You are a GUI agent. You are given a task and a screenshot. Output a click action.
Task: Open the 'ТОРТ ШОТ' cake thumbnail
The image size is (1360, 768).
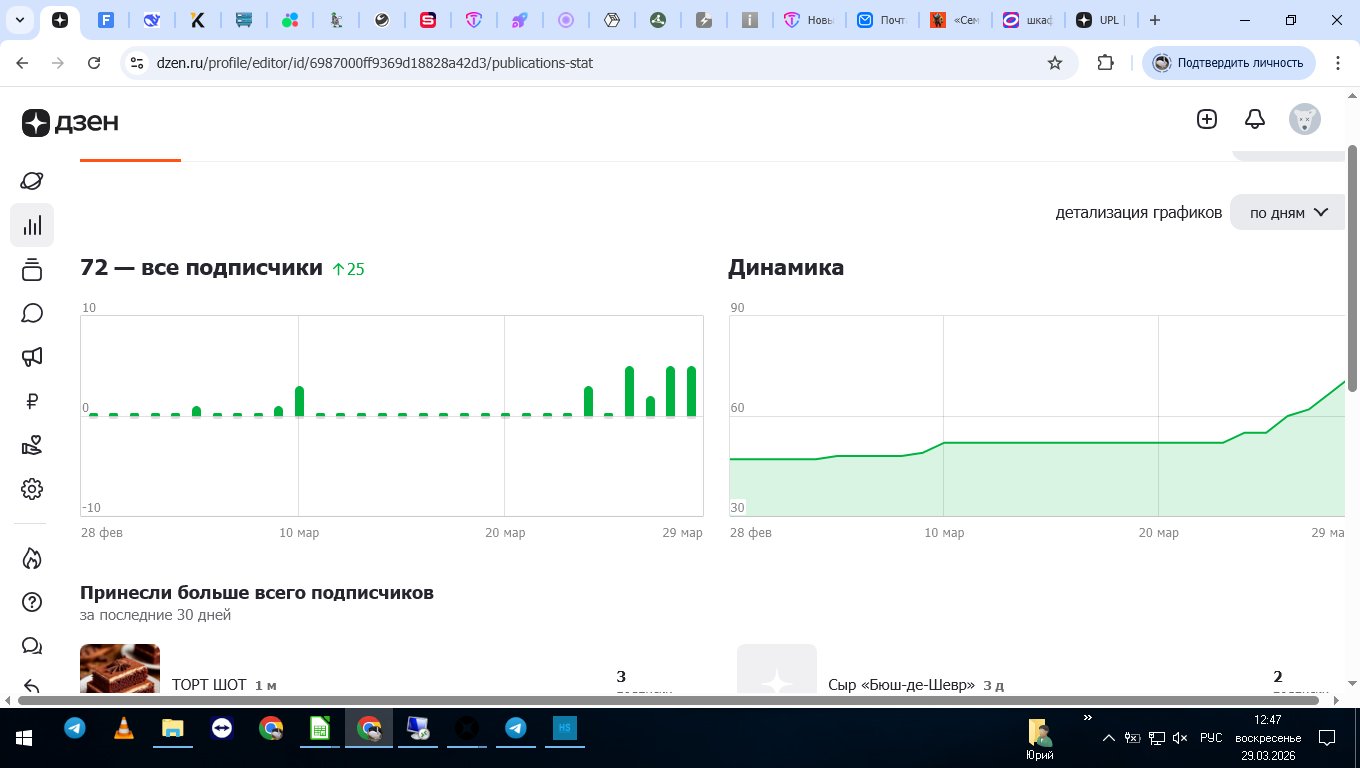(x=120, y=668)
